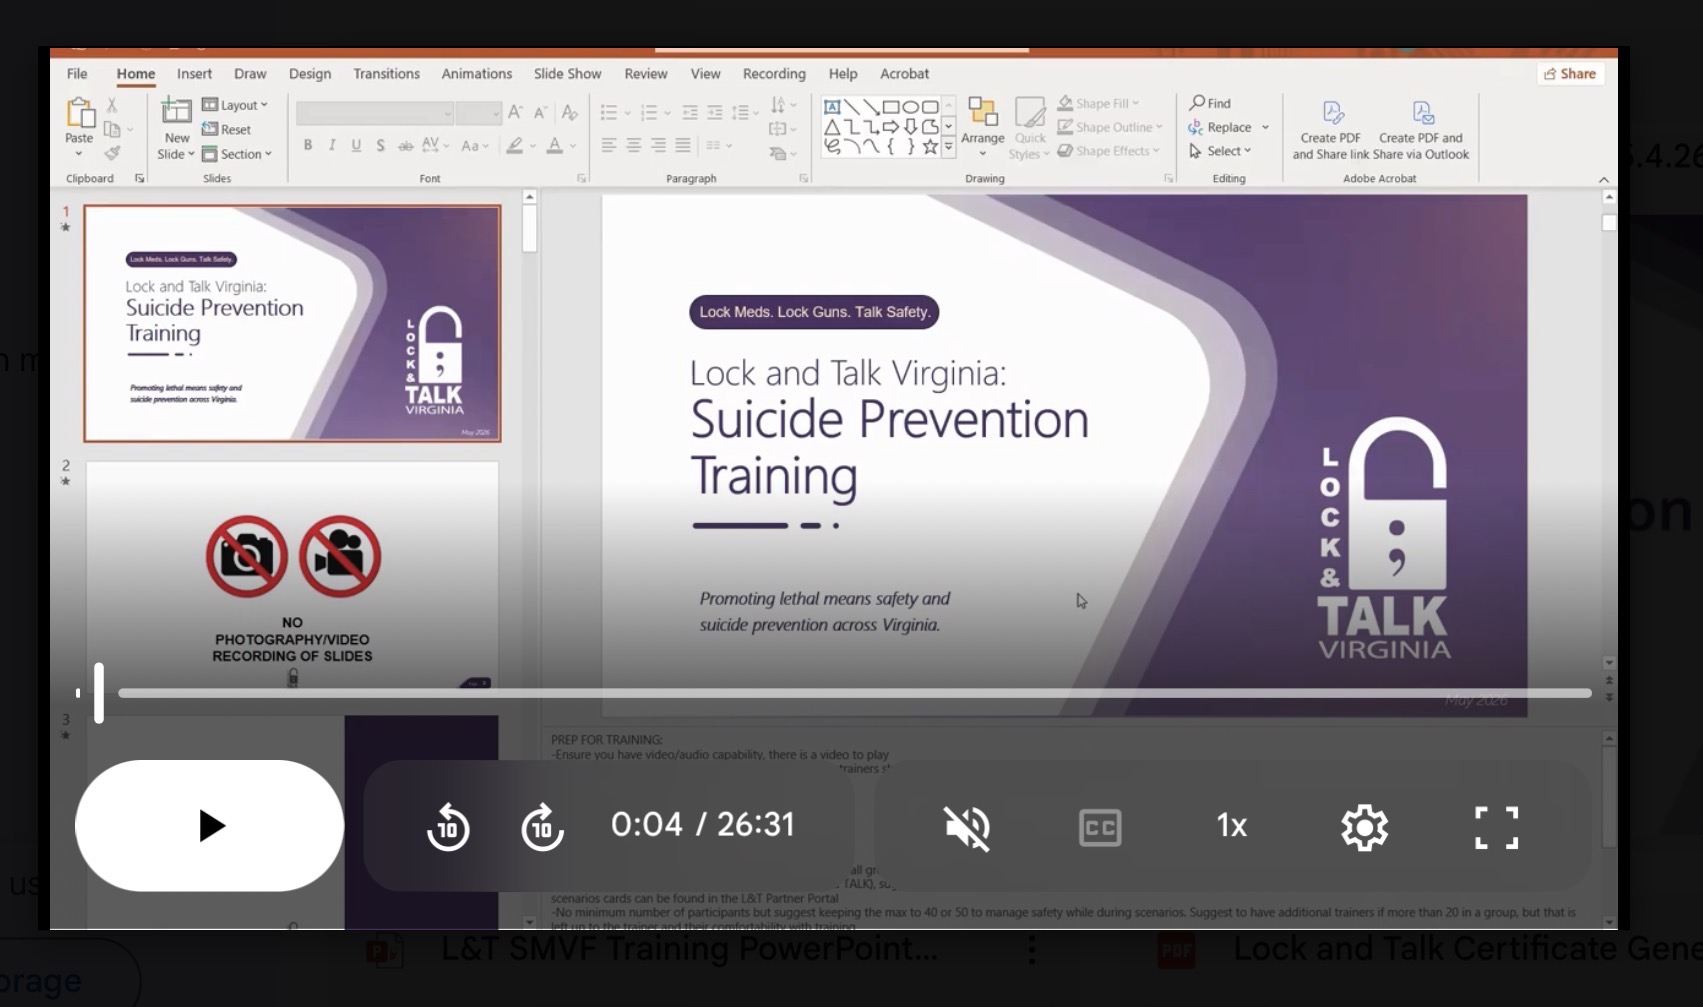This screenshot has height=1007, width=1703.
Task: Toggle Italic formatting
Action: (x=332, y=146)
